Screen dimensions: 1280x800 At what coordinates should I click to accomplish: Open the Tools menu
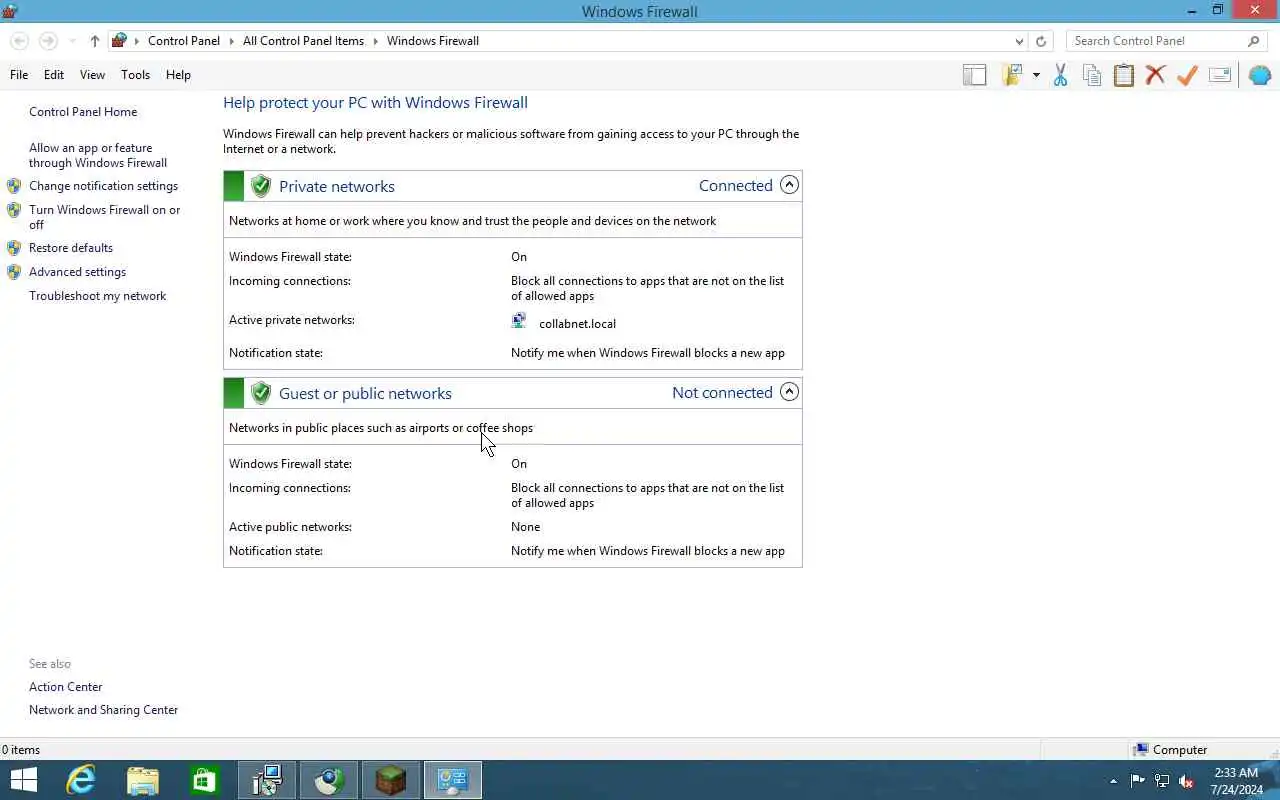point(135,75)
